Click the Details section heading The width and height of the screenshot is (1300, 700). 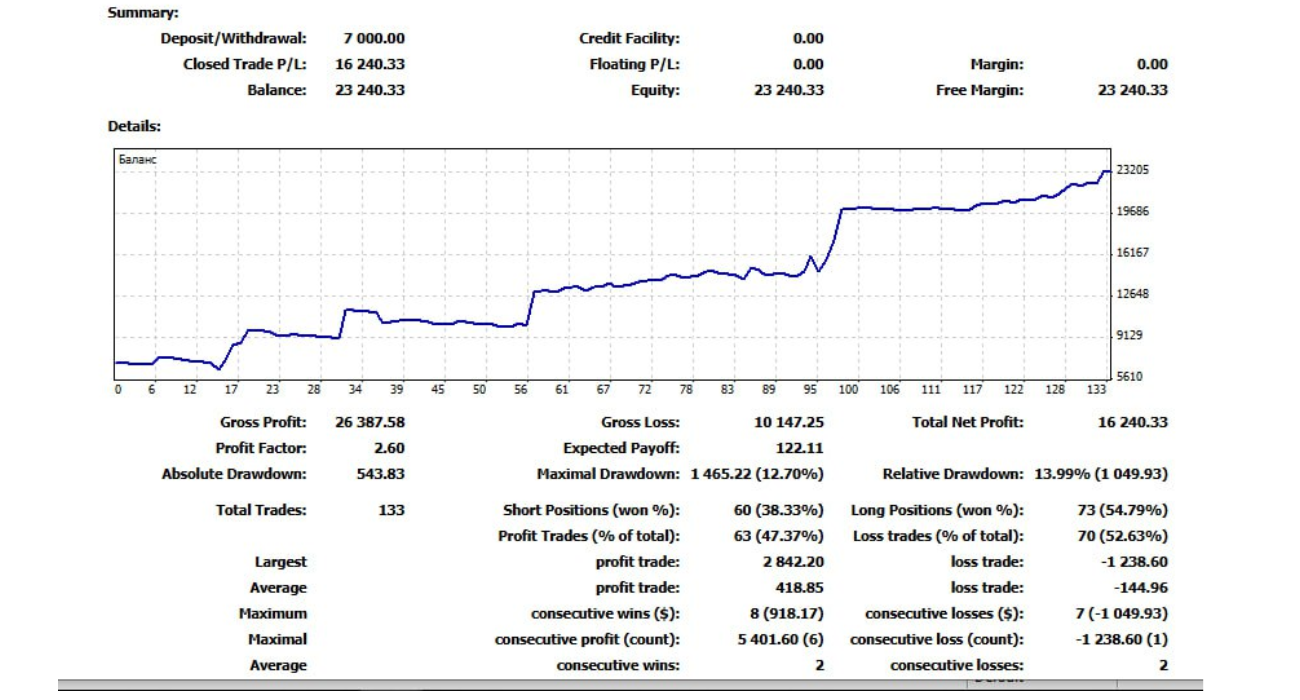(x=134, y=126)
